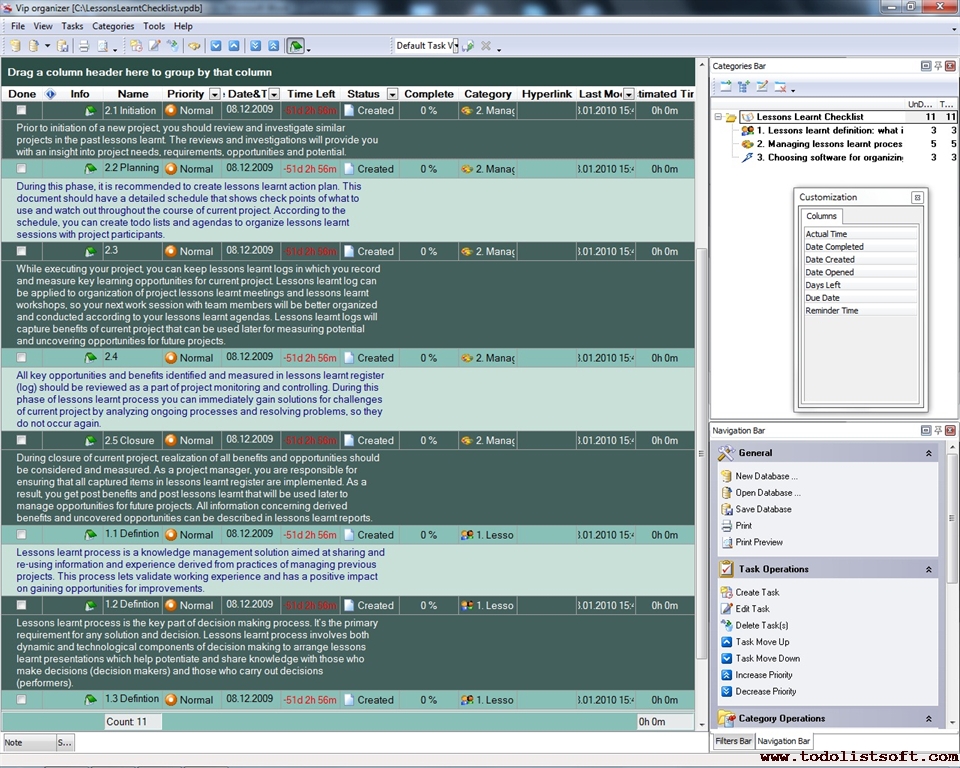Open the Date&T column filter dropdown
Viewport: 960px width, 768px height.
pyautogui.click(x=274, y=94)
